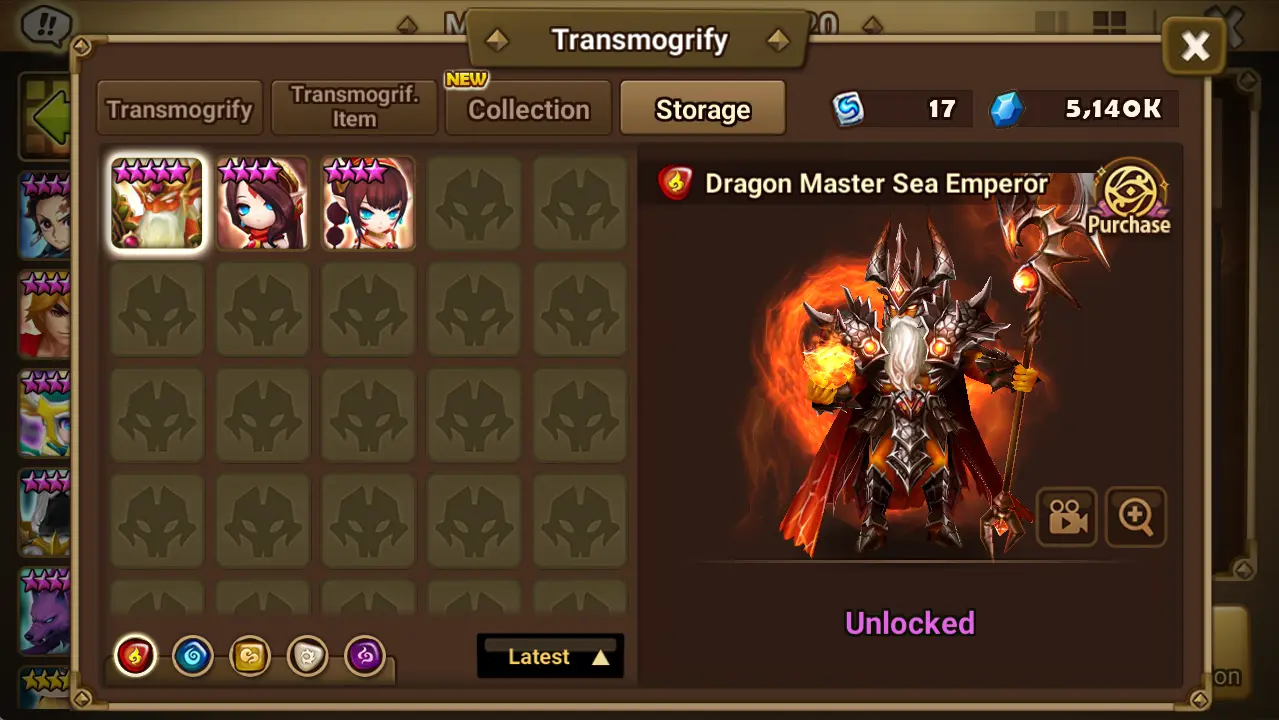Click the right arrow beside Transmogrify title
Screen dimensions: 1279x720
click(777, 41)
